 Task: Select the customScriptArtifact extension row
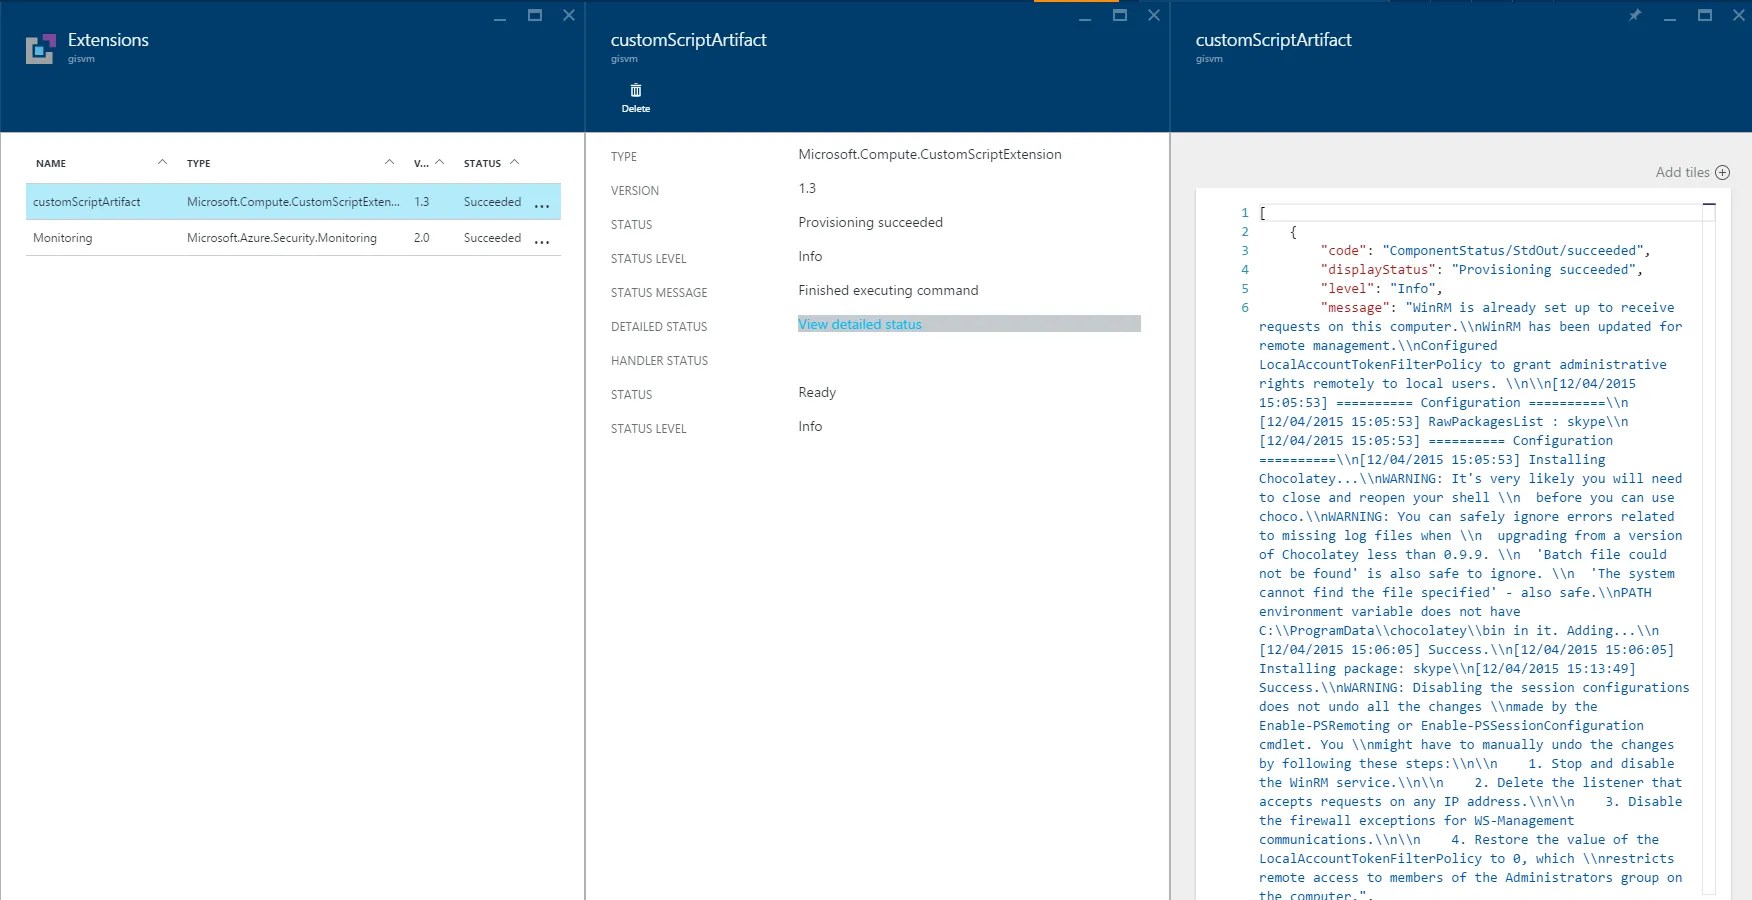click(293, 202)
